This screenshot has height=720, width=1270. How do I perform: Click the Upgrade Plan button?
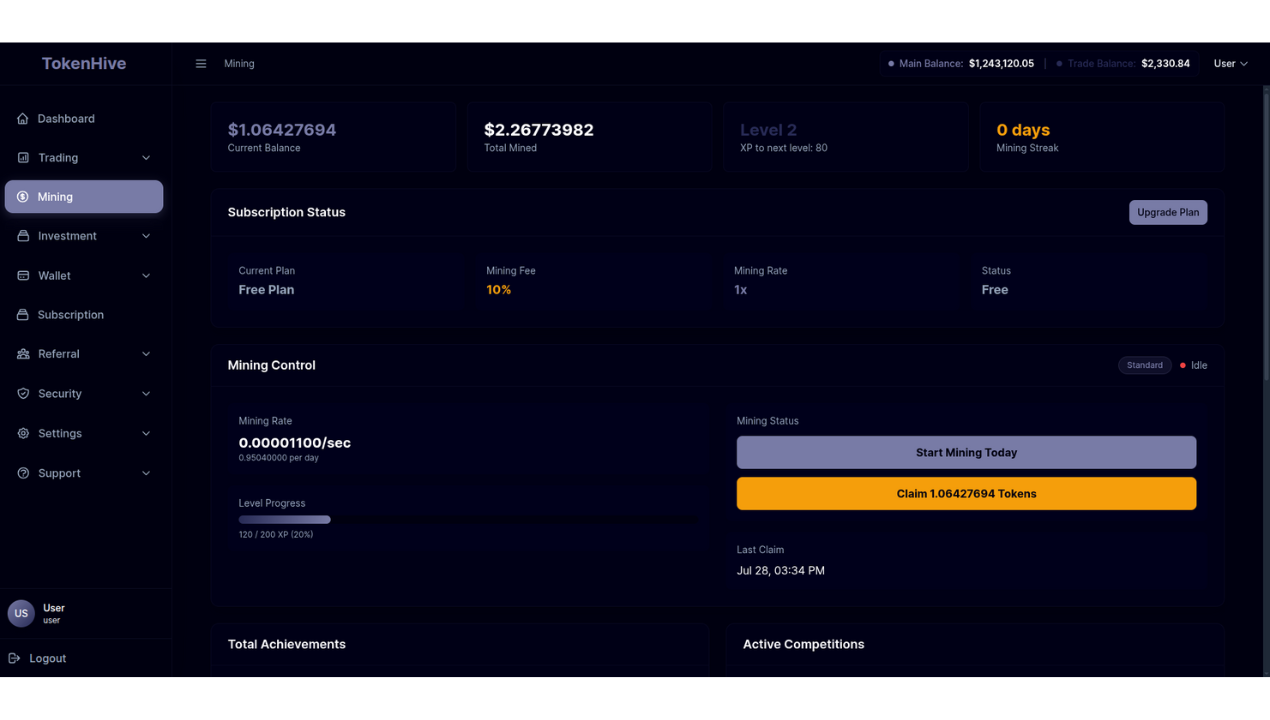[x=1168, y=212]
